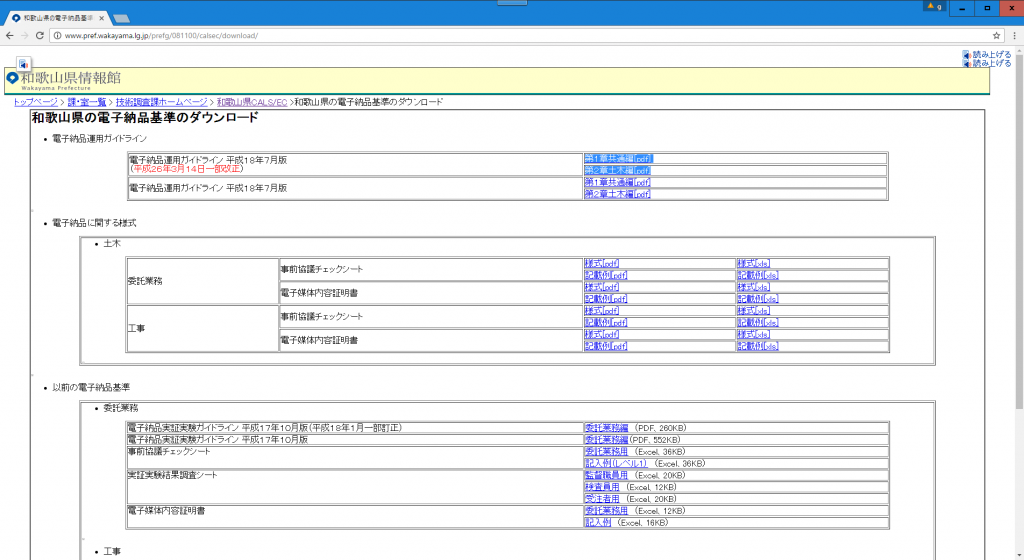
Task: Click the vertical scrollbar down arrow
Action: (1018, 554)
